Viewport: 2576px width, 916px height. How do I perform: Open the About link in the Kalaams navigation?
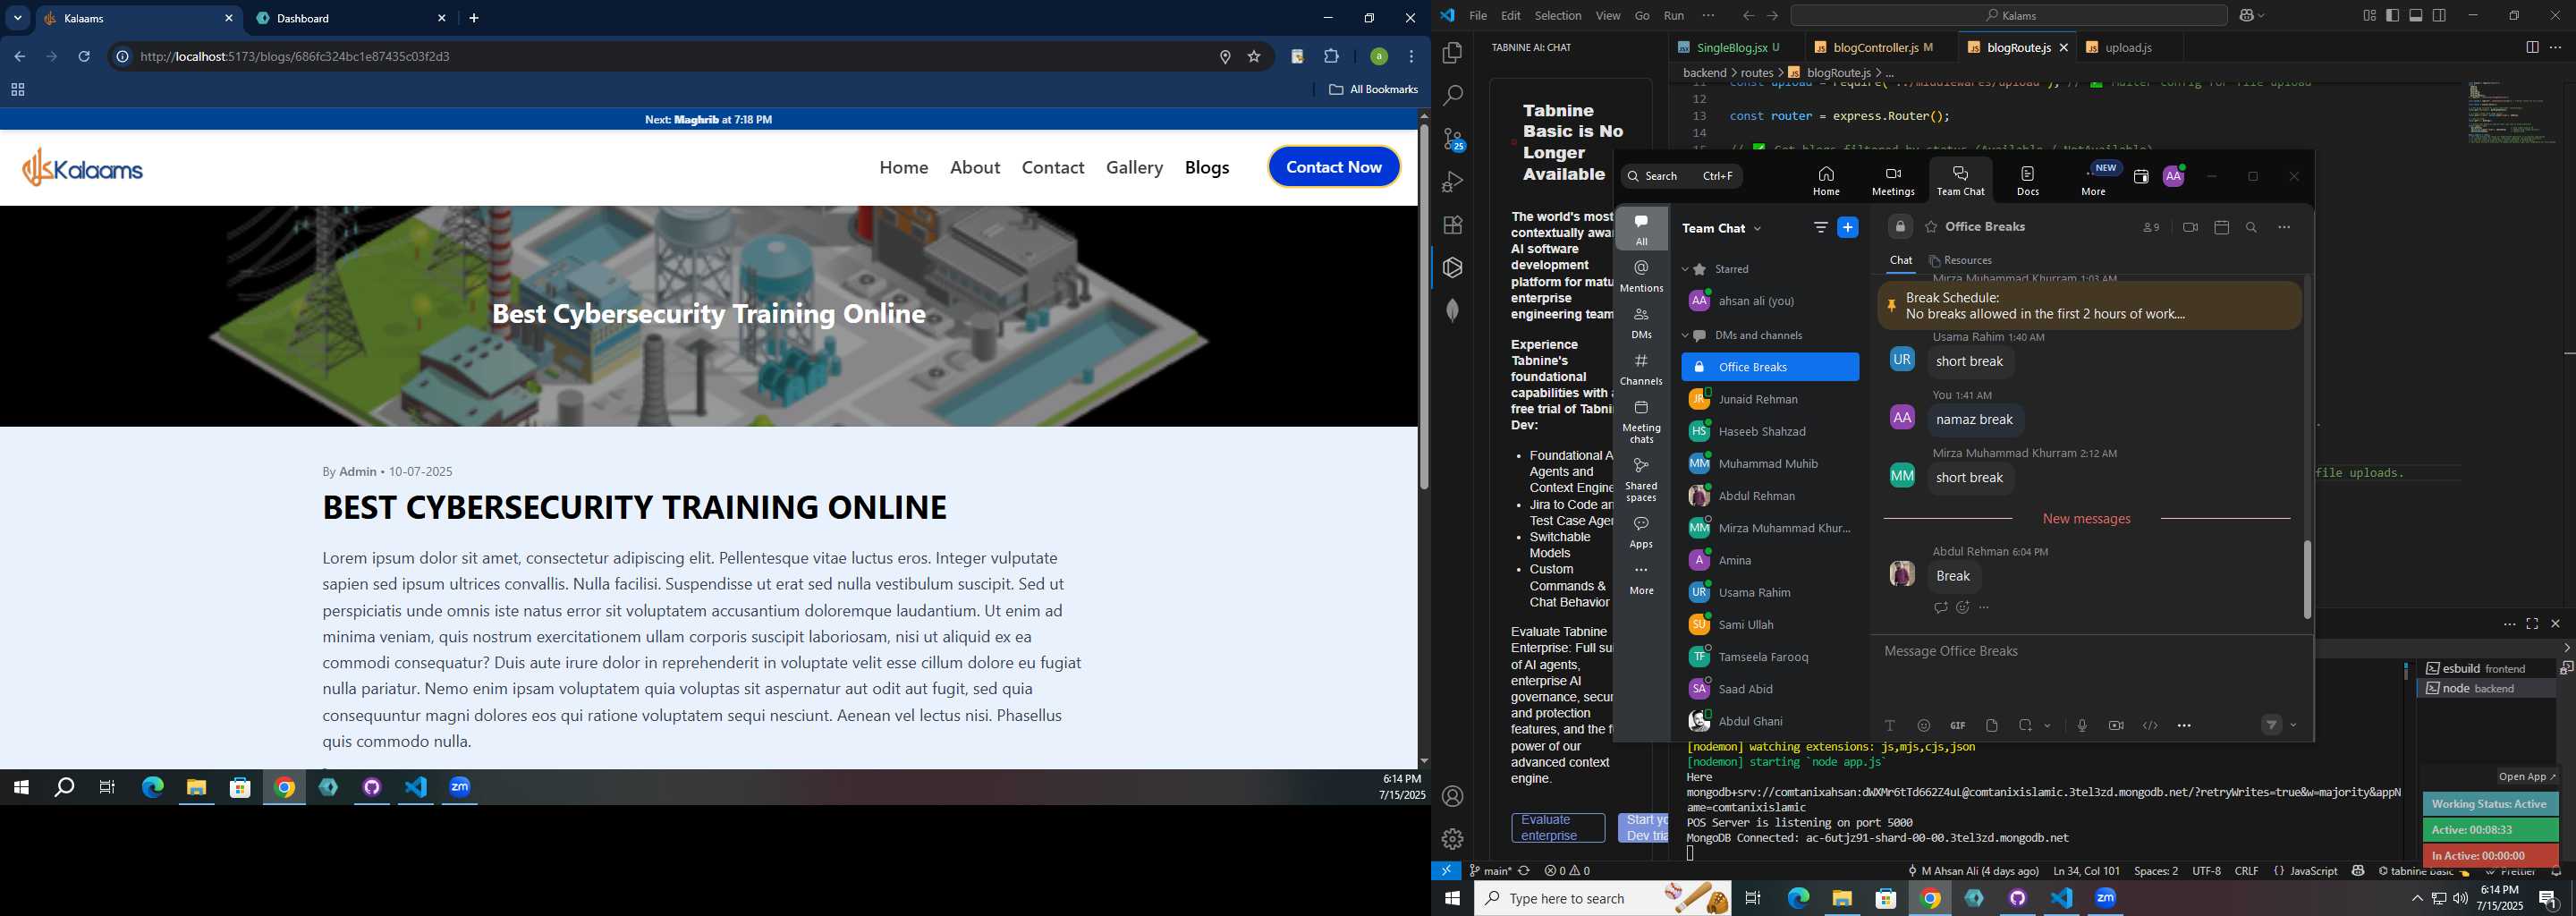tap(975, 167)
